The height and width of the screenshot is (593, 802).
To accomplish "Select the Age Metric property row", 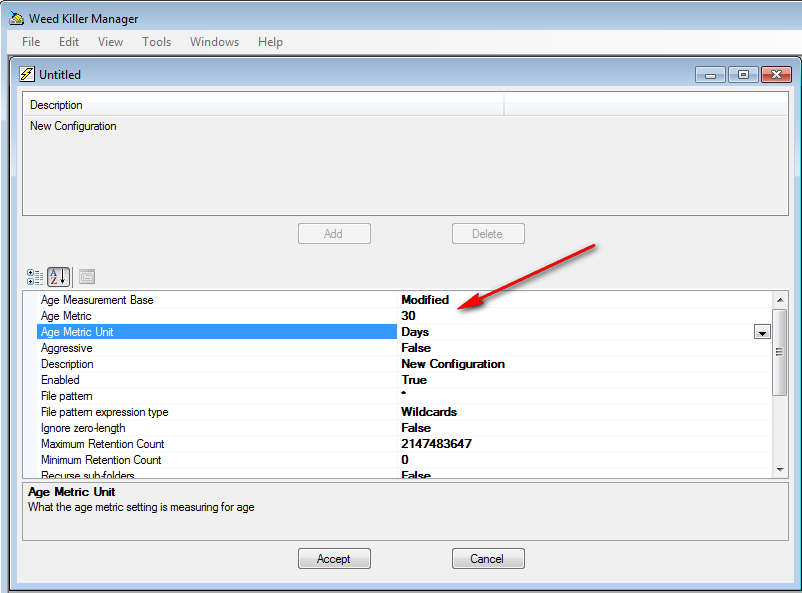I will click(217, 316).
